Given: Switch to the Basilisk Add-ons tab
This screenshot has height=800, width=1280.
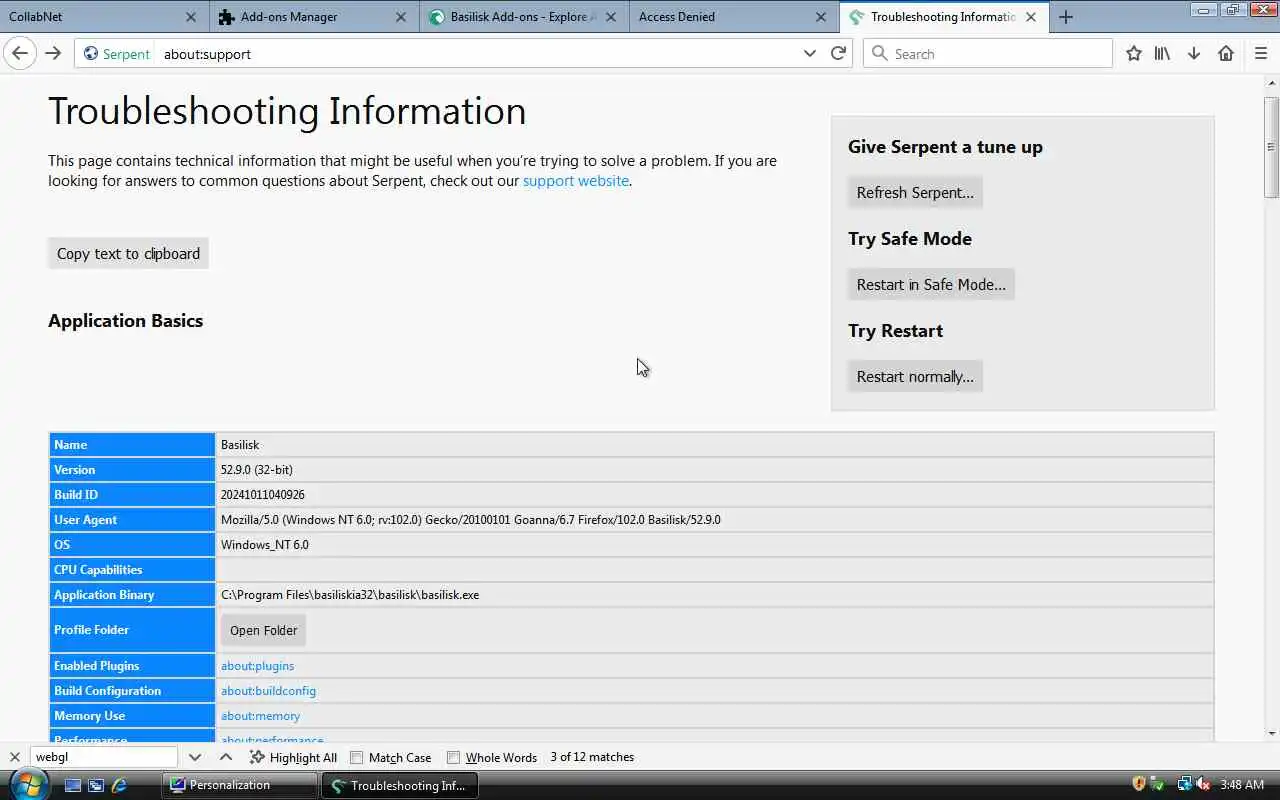Looking at the screenshot, I should [523, 17].
